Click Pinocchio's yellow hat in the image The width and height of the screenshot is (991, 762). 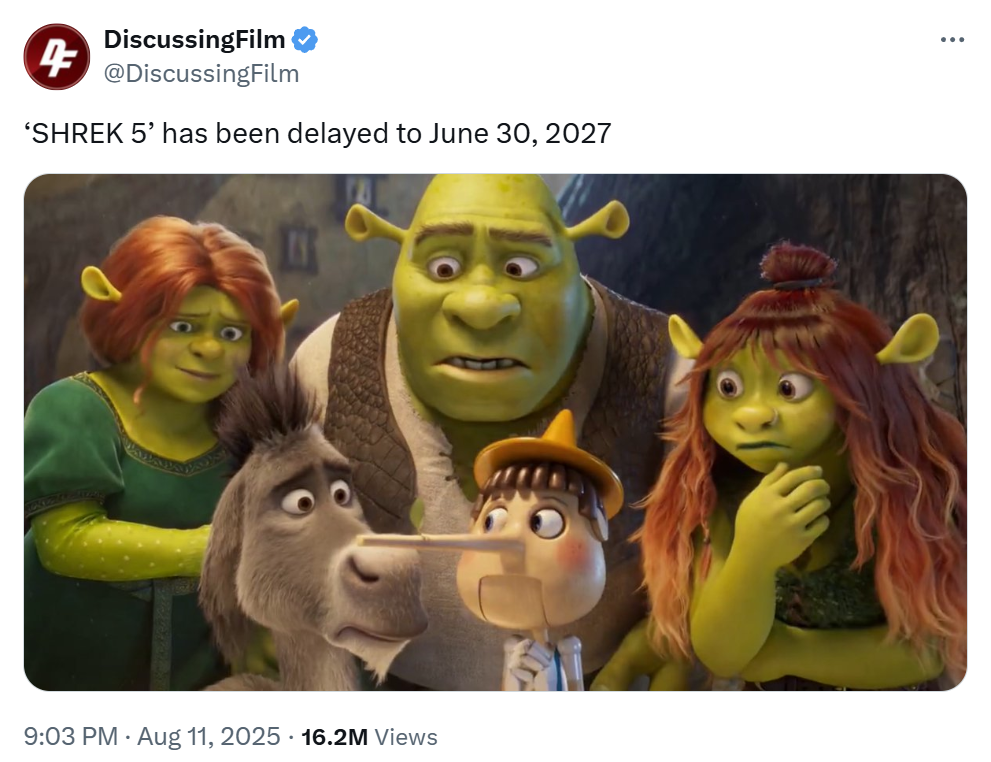(549, 456)
